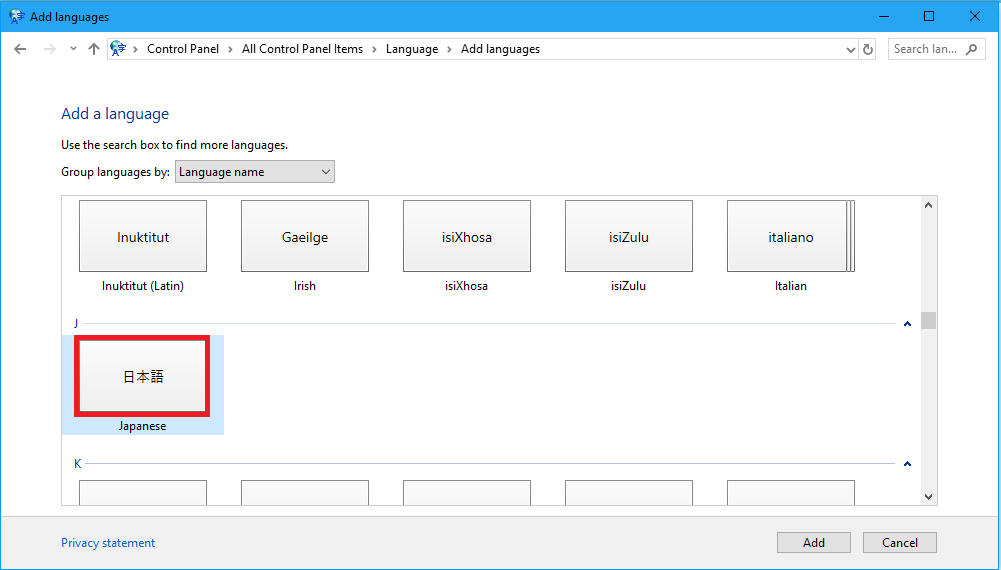Image resolution: width=1001 pixels, height=570 pixels.
Task: Click the scrollbar down arrow
Action: (x=929, y=496)
